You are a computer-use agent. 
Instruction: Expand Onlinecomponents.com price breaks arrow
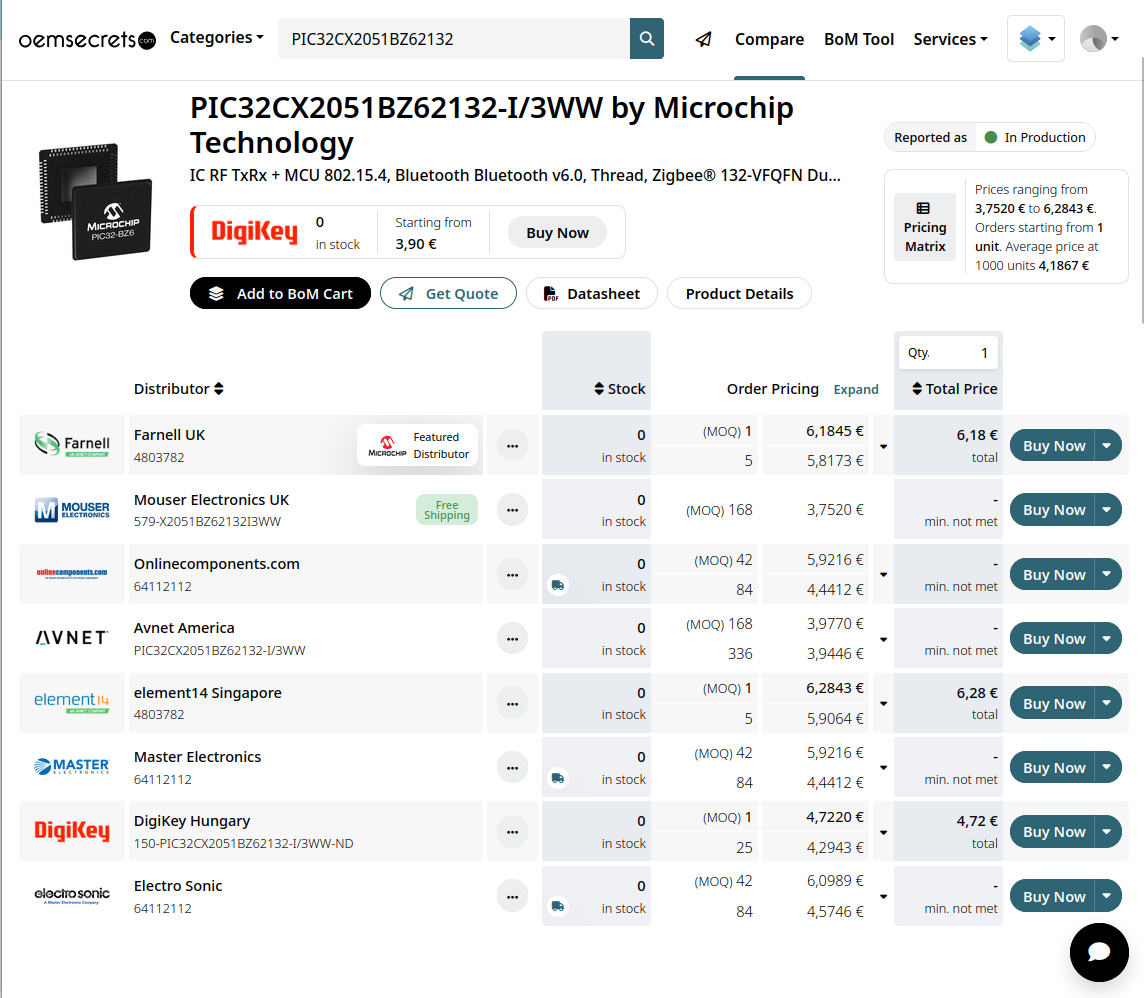(x=883, y=575)
